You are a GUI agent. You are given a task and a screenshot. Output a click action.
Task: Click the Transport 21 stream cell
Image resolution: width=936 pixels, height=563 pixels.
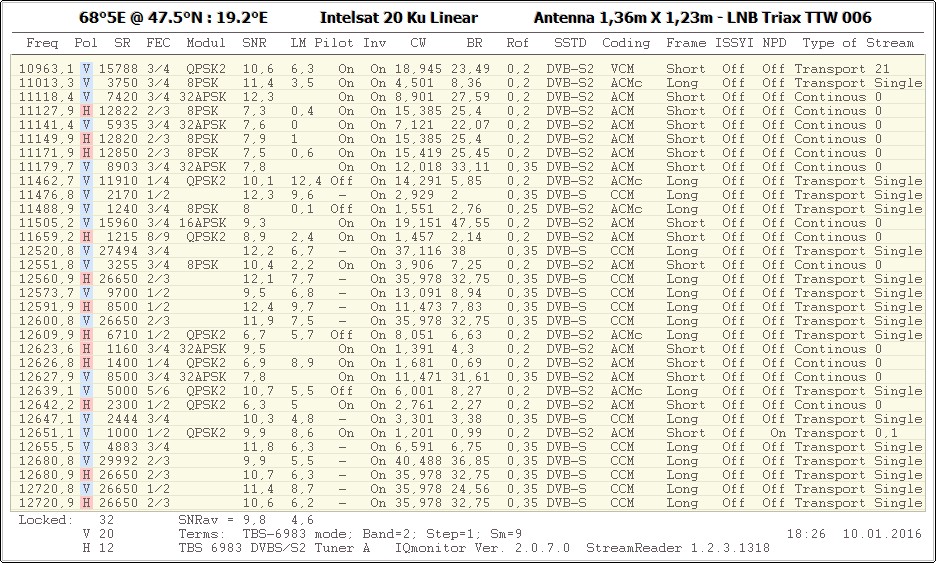[x=842, y=69]
